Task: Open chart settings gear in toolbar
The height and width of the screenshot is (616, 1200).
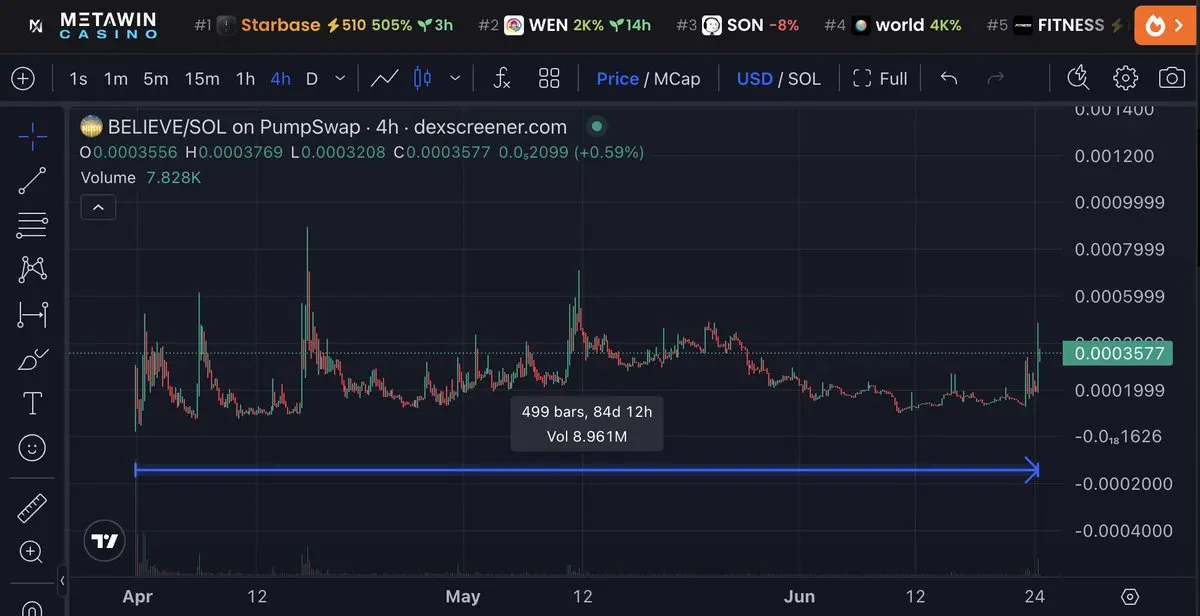Action: pos(1126,78)
